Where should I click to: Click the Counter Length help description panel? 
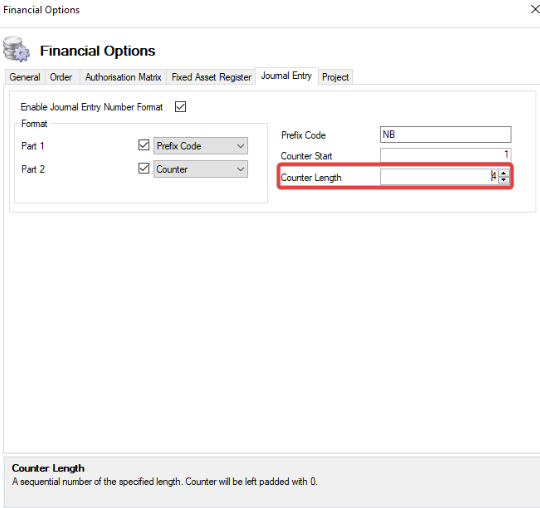point(272,481)
